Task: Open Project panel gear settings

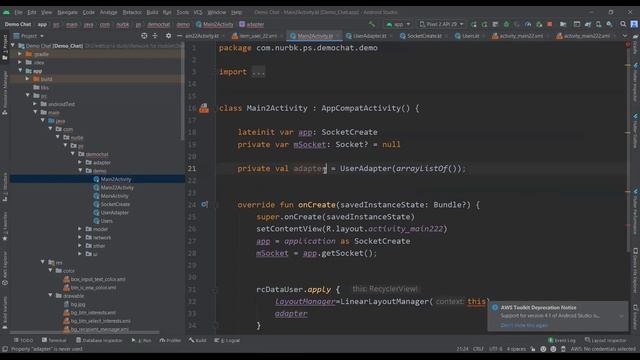Action: coord(168,36)
